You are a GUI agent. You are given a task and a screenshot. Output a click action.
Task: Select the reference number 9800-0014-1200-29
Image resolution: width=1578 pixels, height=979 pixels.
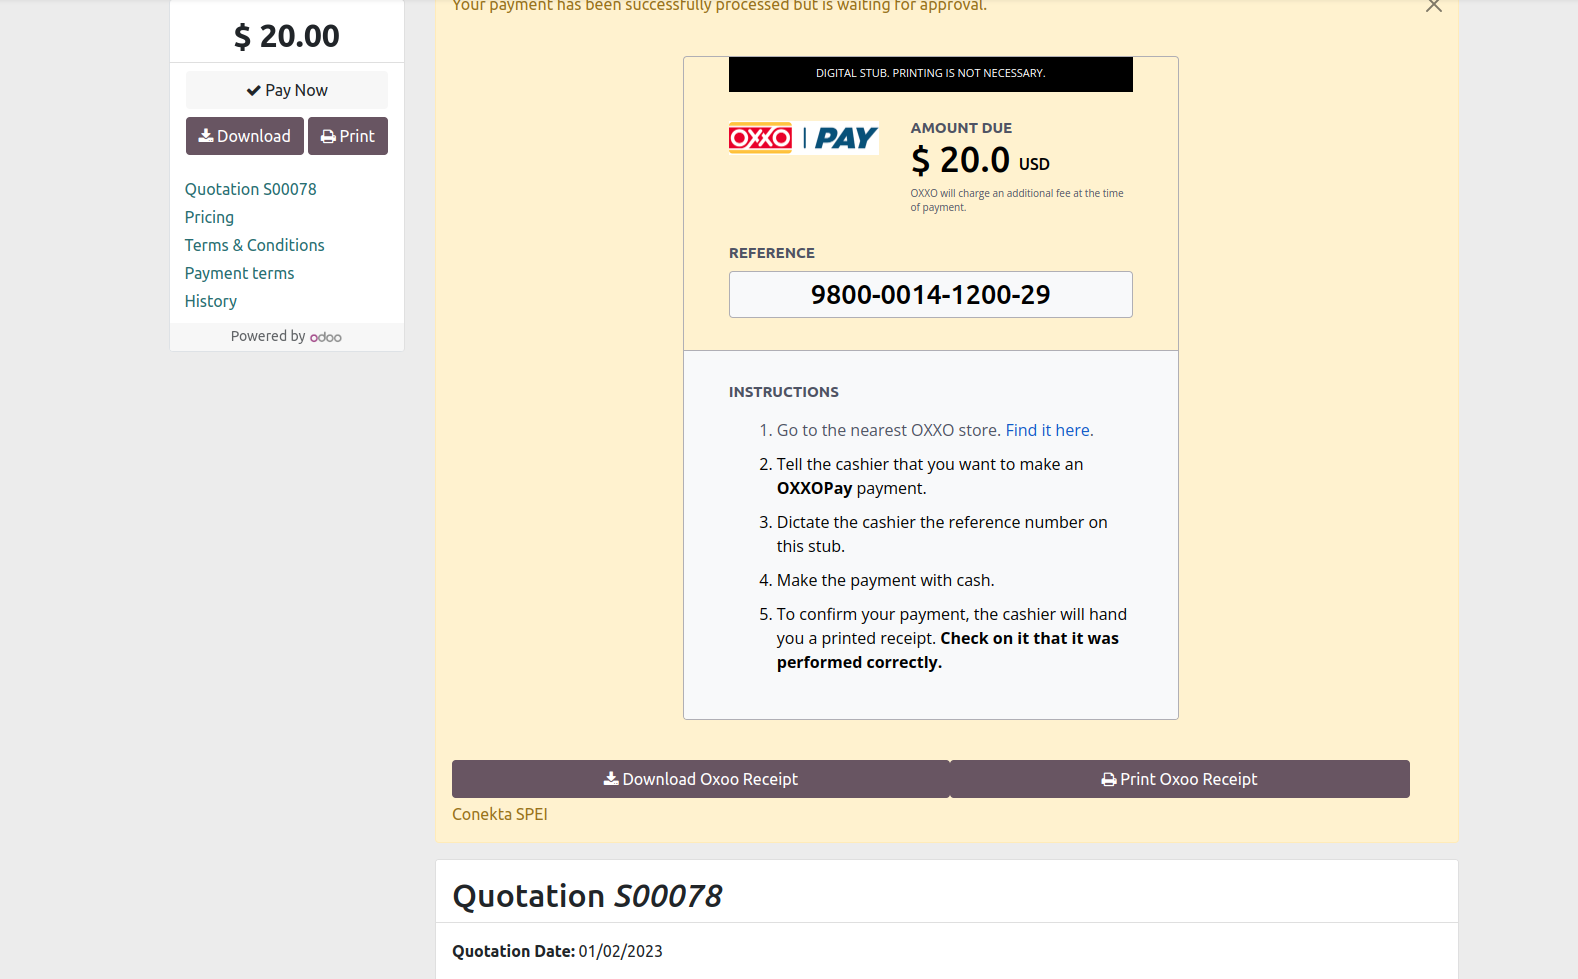(931, 295)
